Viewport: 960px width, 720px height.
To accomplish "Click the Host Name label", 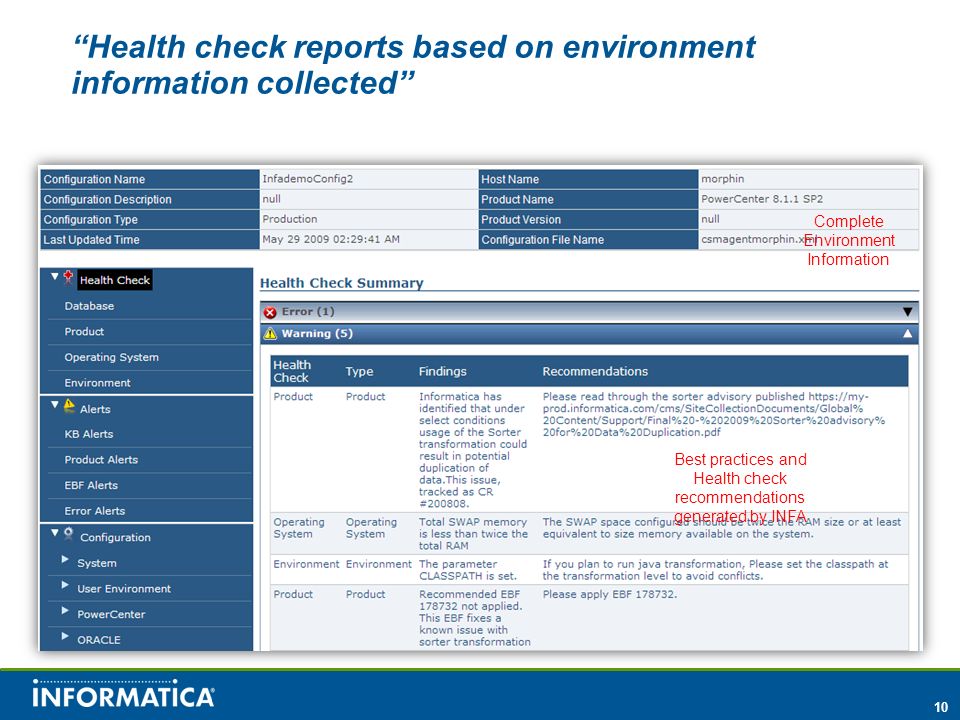I will [x=510, y=179].
